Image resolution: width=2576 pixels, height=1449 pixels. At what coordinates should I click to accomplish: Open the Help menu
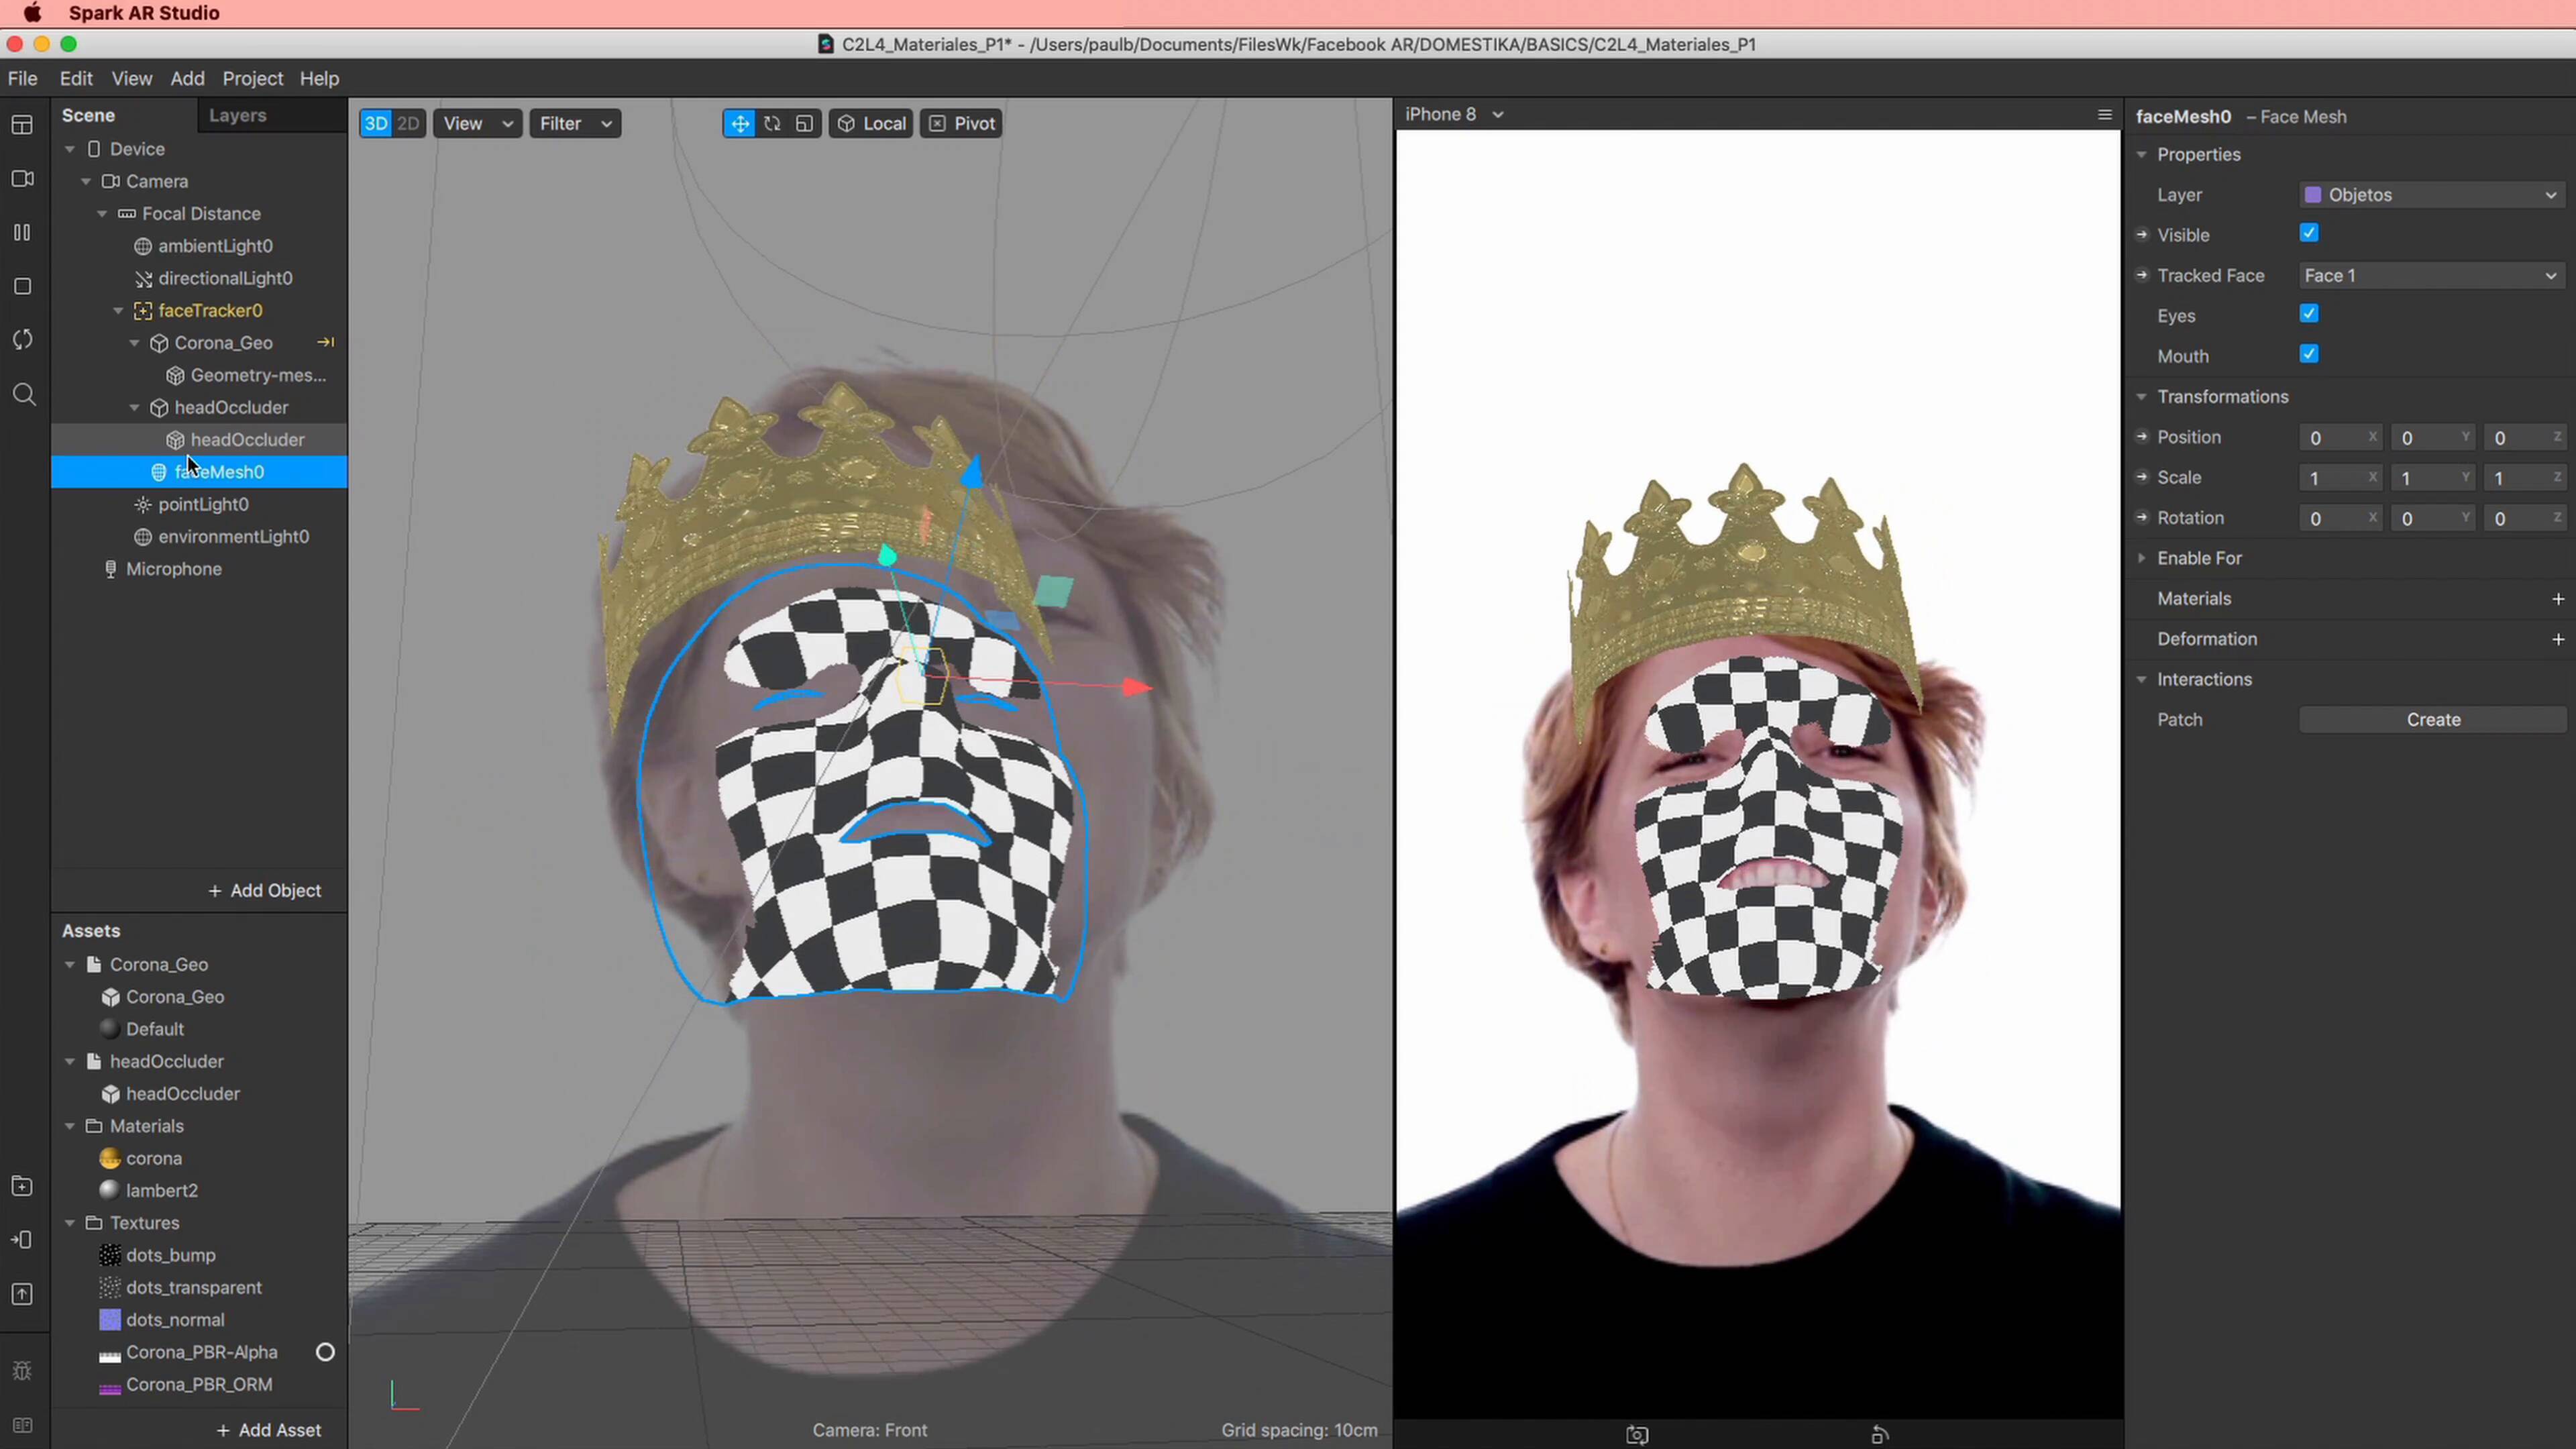320,78
